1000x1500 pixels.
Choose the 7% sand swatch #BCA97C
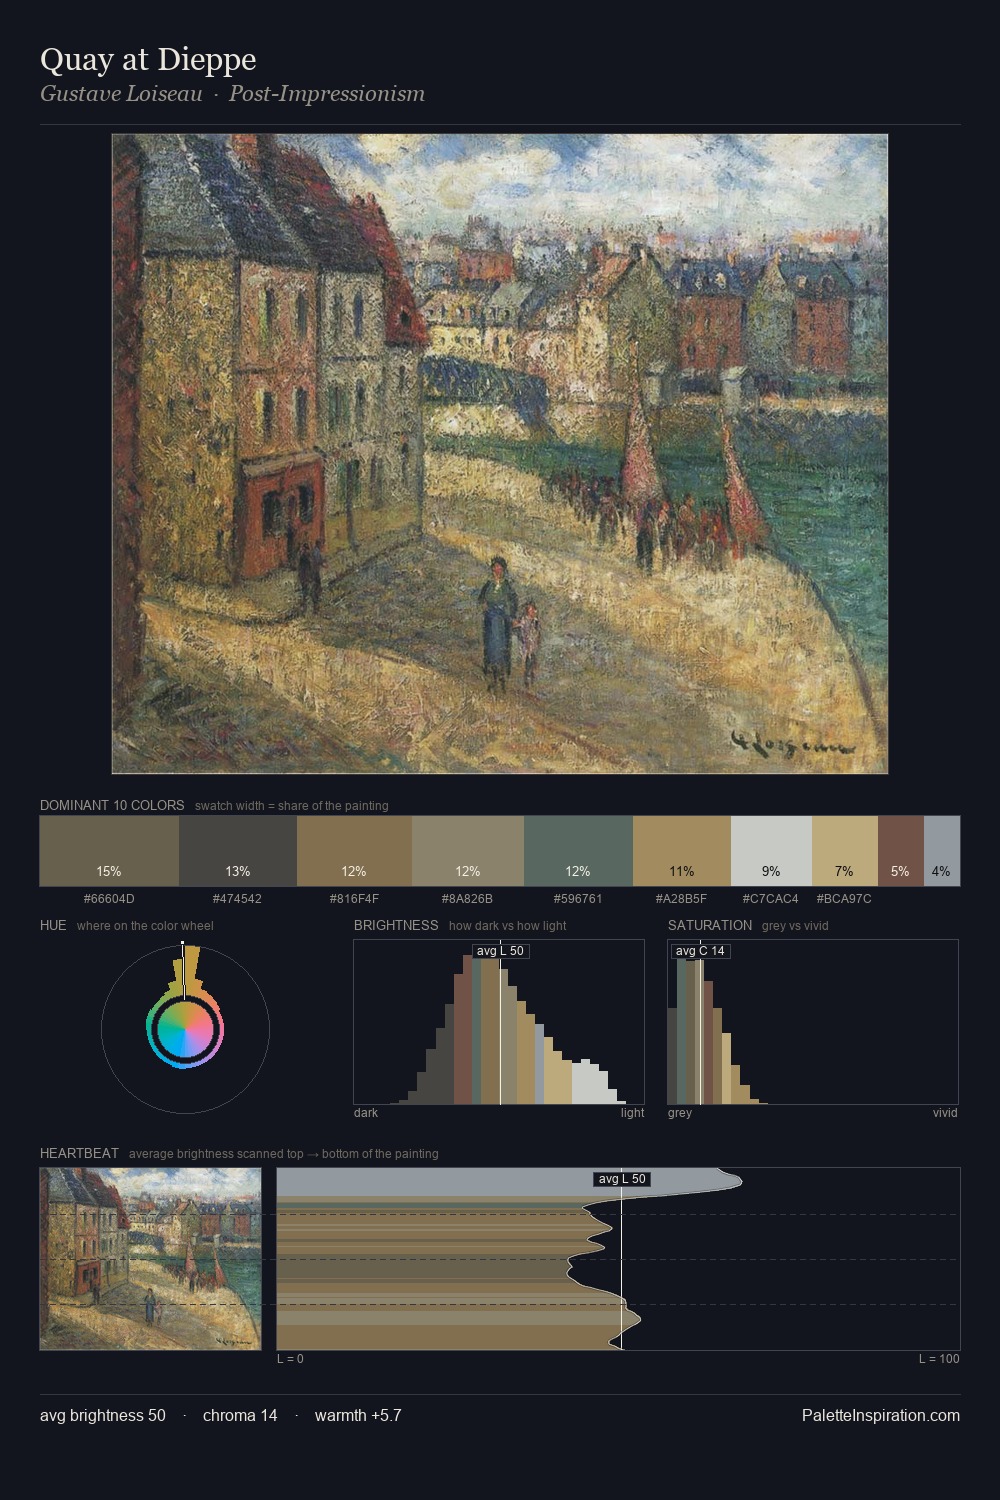pyautogui.click(x=845, y=851)
